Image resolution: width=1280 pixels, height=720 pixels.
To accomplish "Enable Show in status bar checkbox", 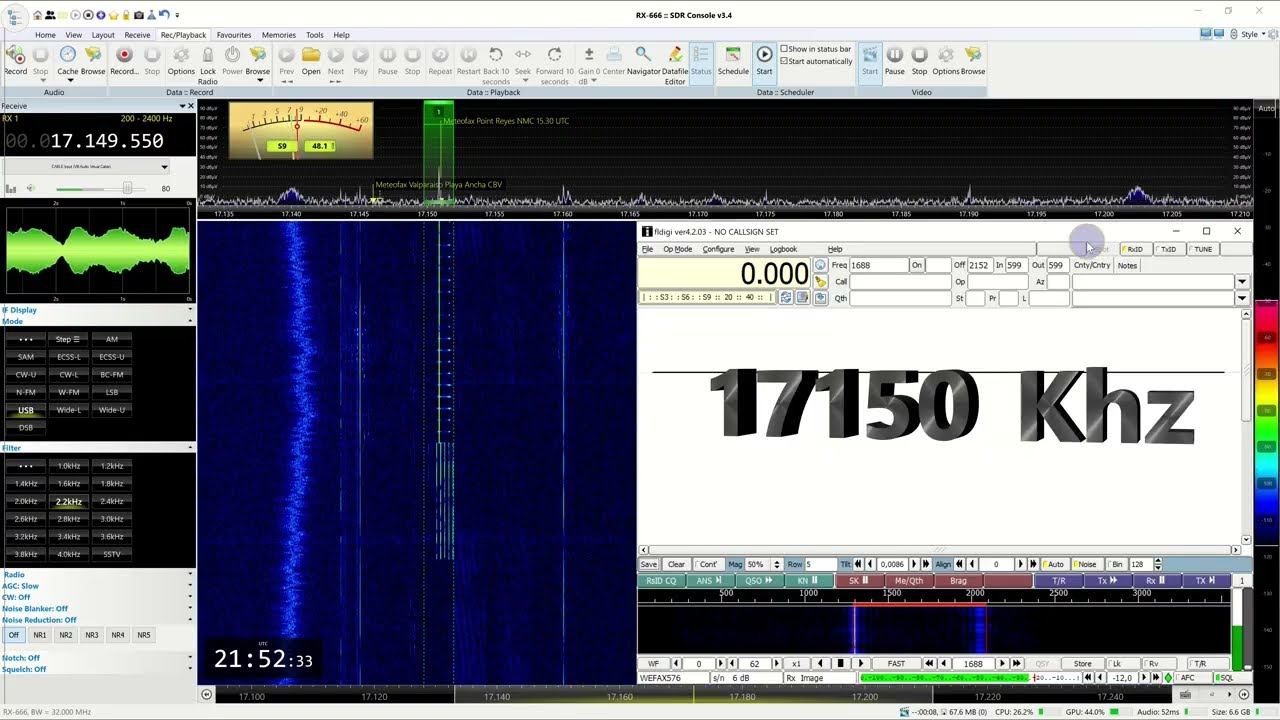I will pos(785,49).
